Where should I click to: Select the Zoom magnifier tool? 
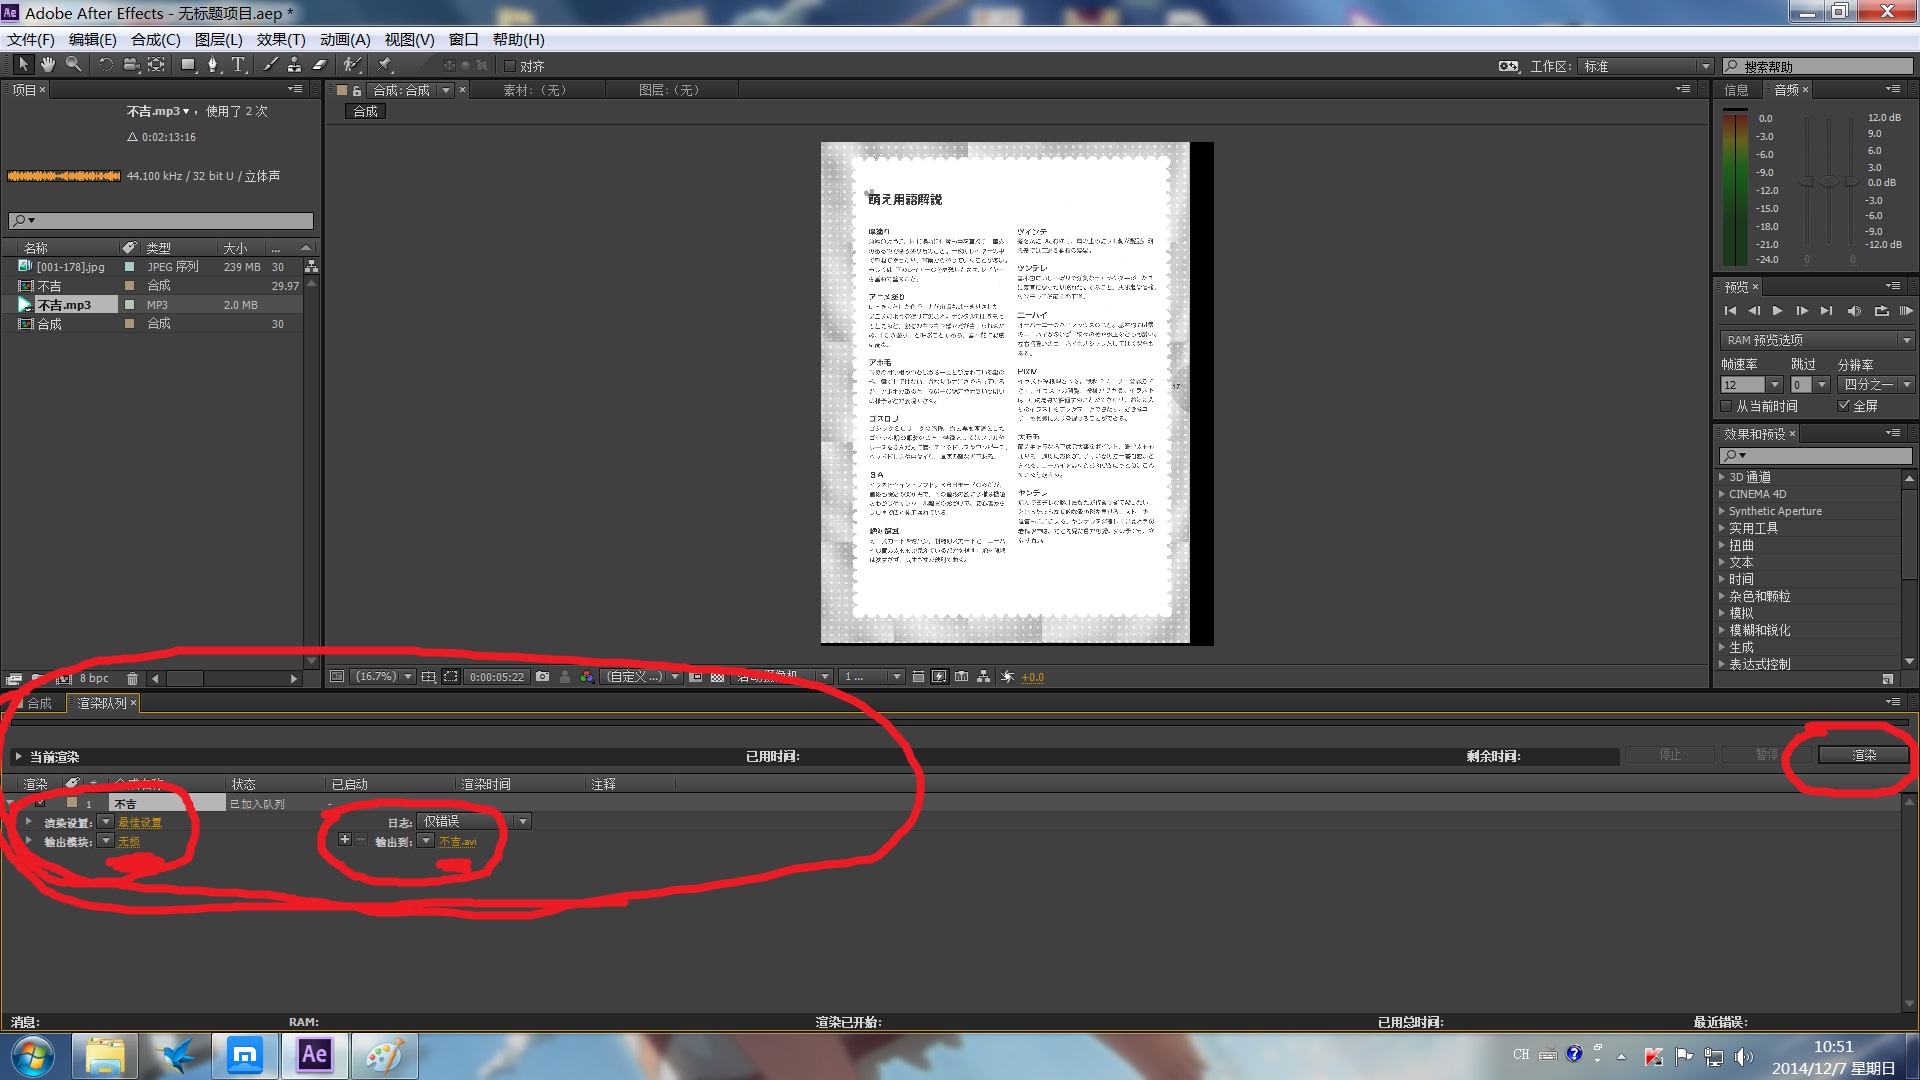tap(74, 65)
